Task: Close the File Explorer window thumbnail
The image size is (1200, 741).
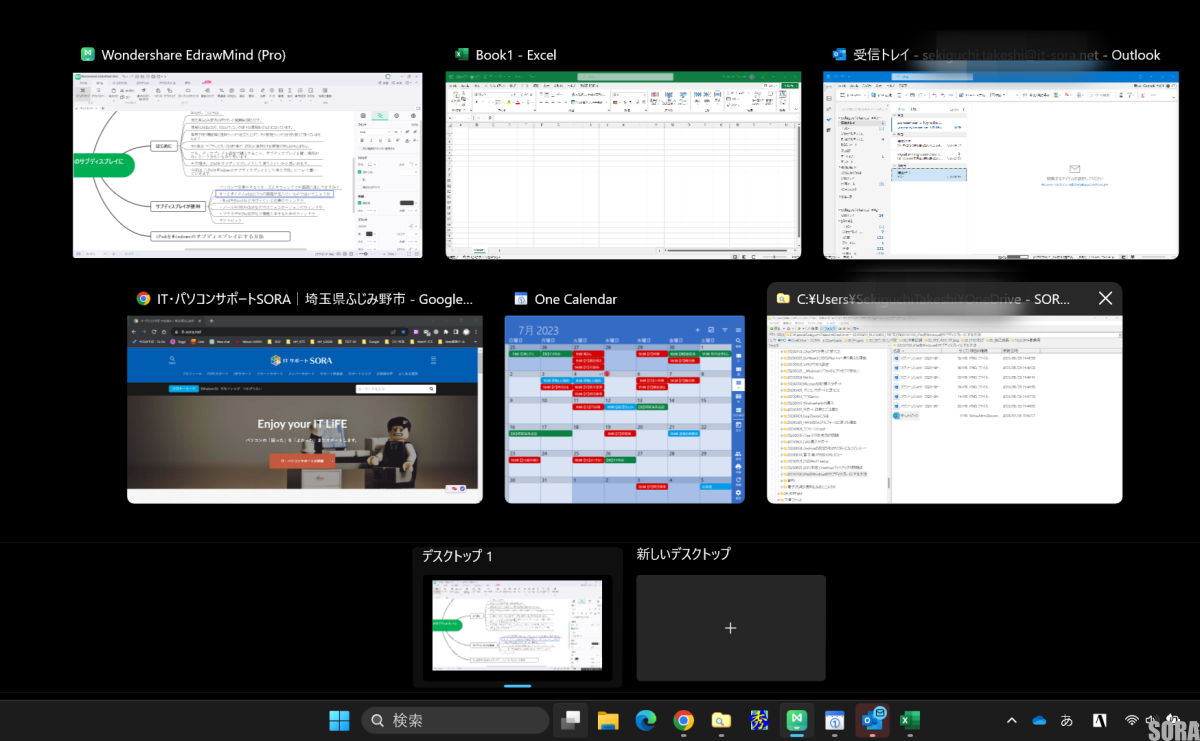Action: click(1105, 298)
